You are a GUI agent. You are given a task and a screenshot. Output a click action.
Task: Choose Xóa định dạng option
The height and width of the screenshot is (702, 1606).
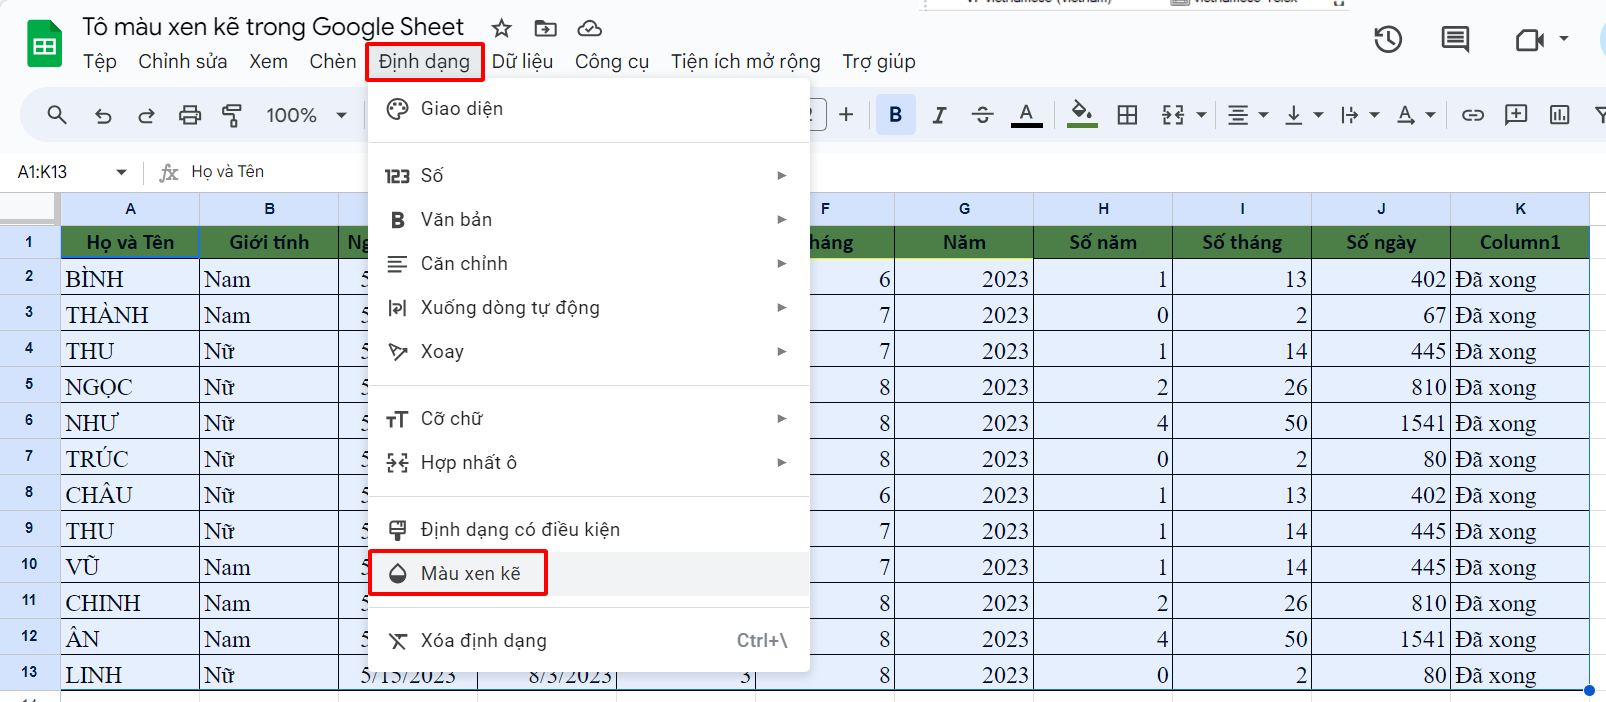coord(588,641)
